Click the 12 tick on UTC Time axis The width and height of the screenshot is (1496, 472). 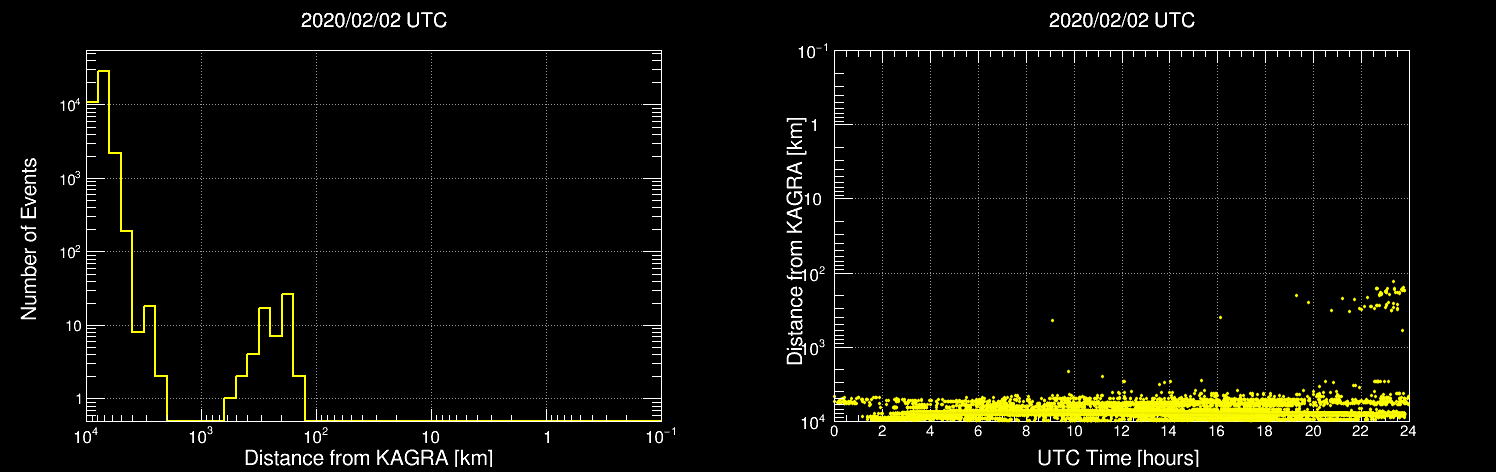click(1122, 432)
